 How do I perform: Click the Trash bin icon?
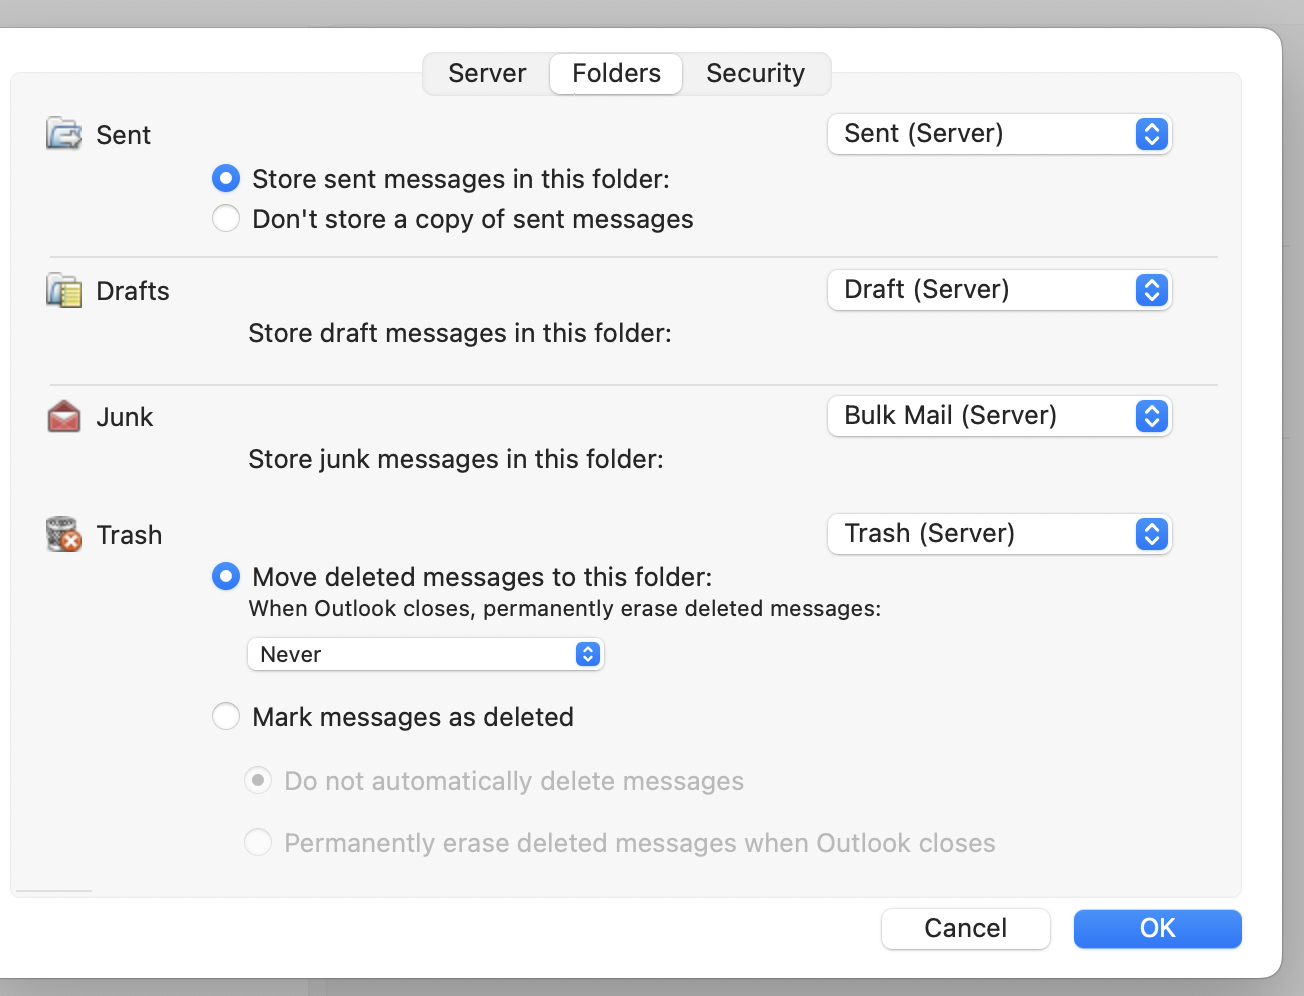[x=62, y=533]
